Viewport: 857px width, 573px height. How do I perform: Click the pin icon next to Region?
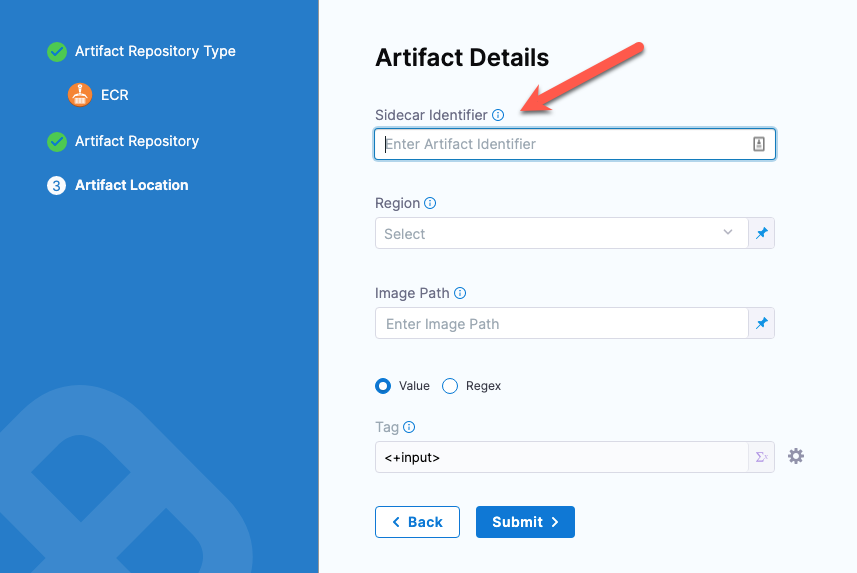point(762,234)
